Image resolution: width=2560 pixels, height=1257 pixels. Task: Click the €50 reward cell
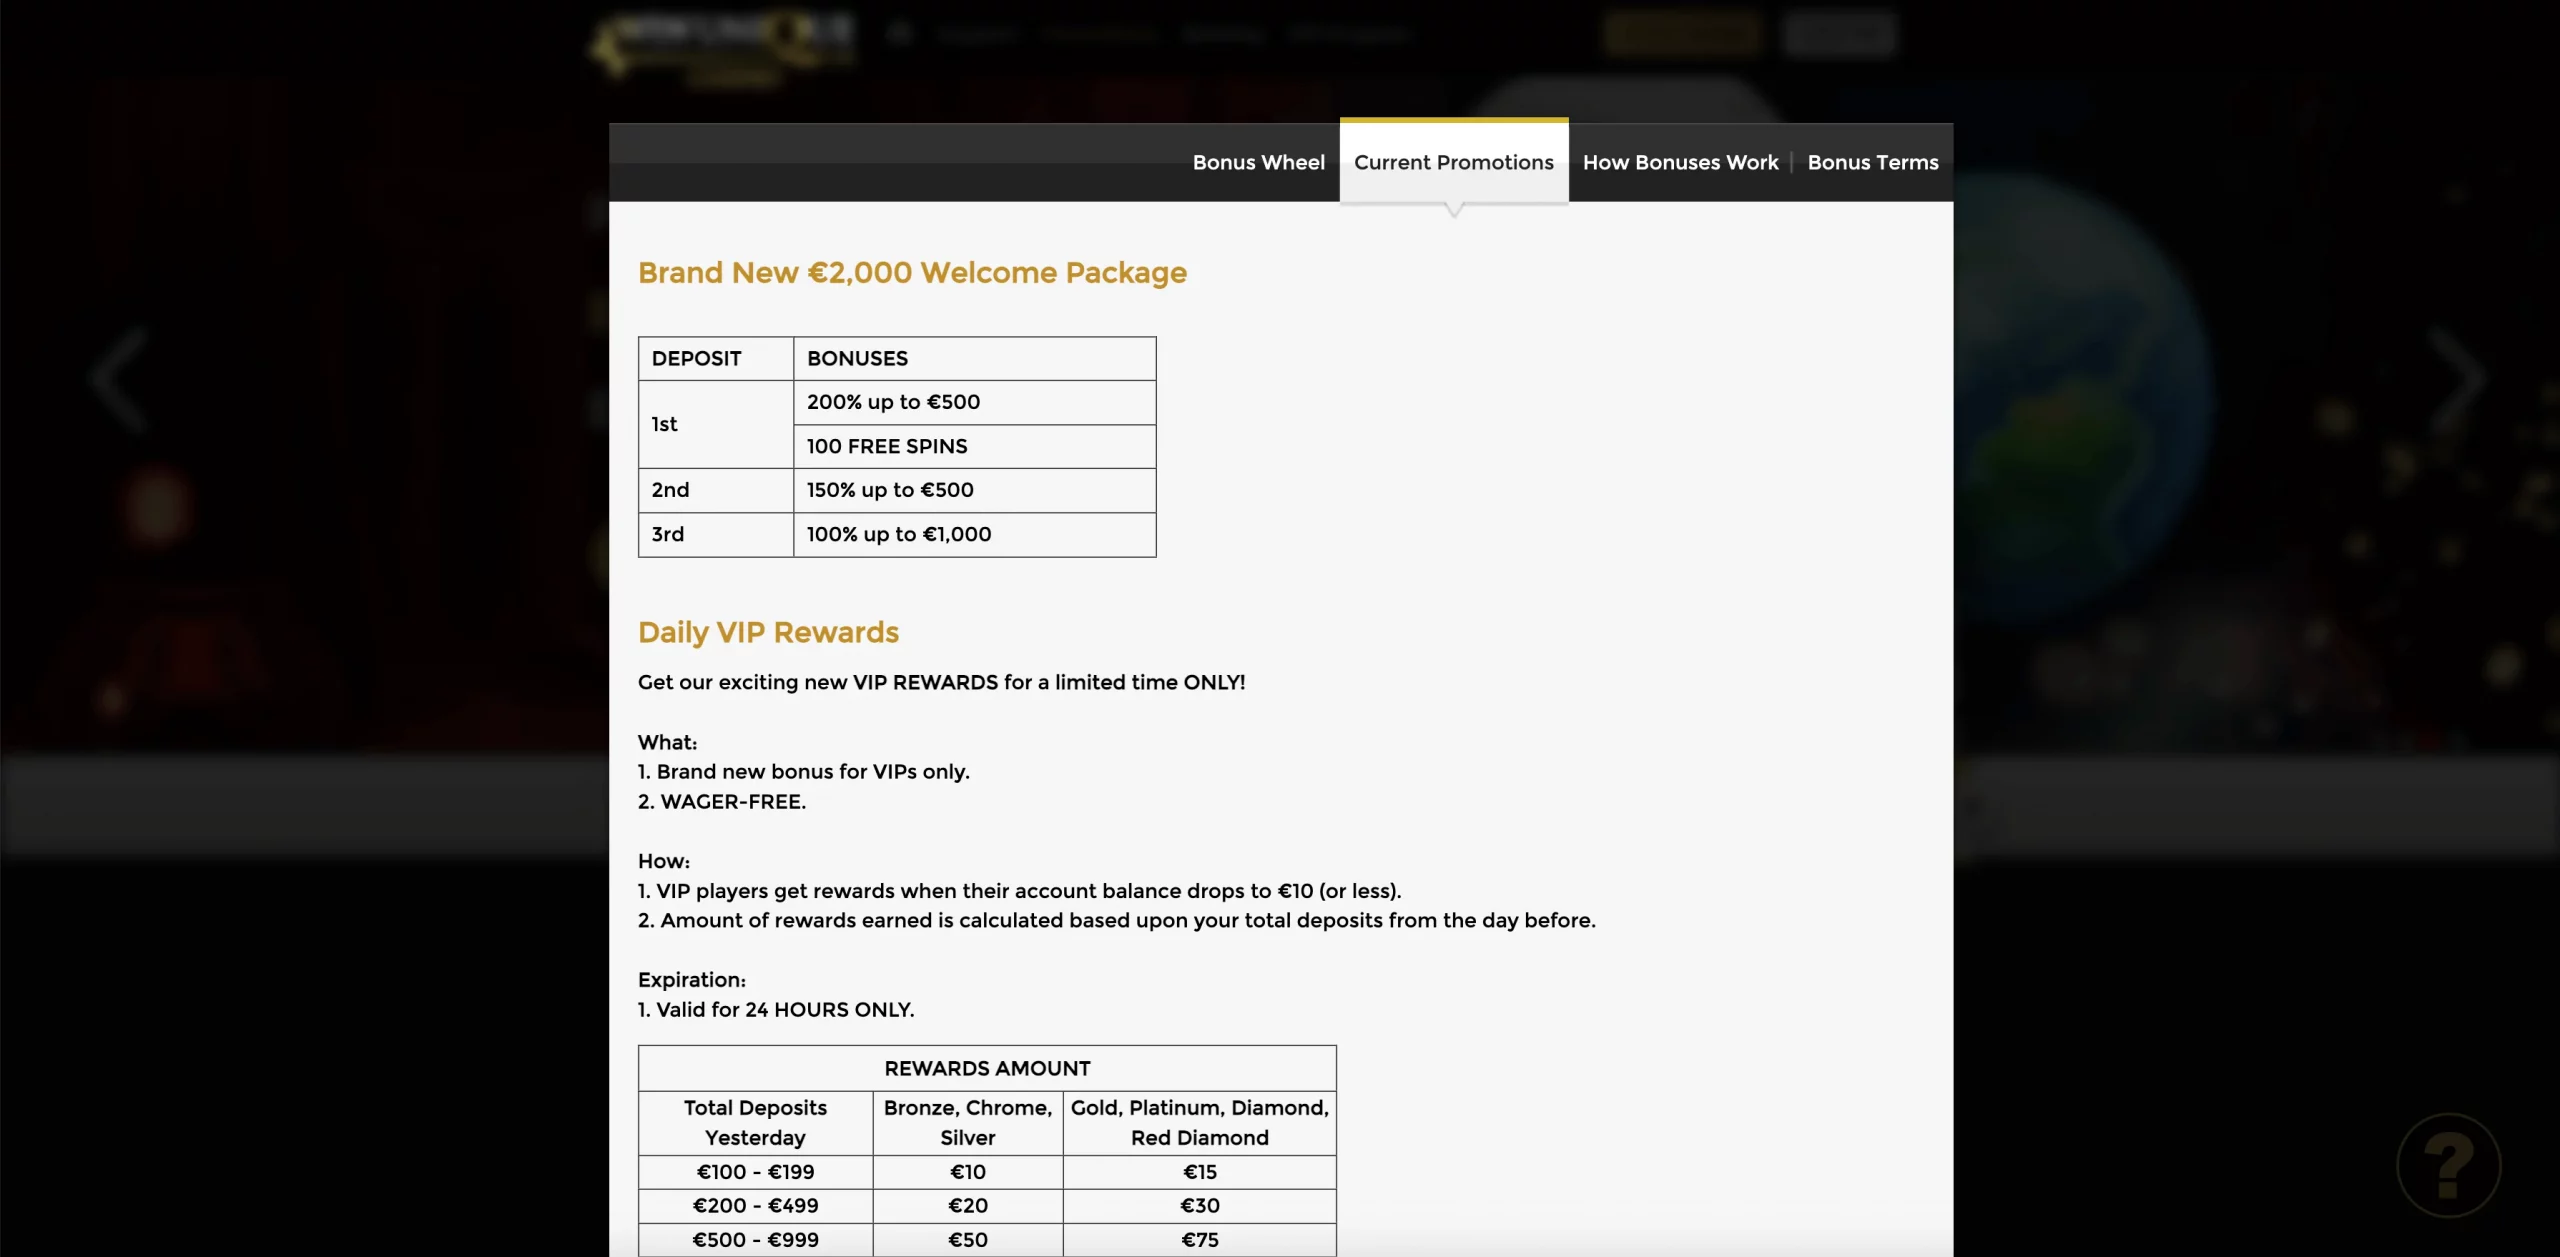pos(968,1240)
